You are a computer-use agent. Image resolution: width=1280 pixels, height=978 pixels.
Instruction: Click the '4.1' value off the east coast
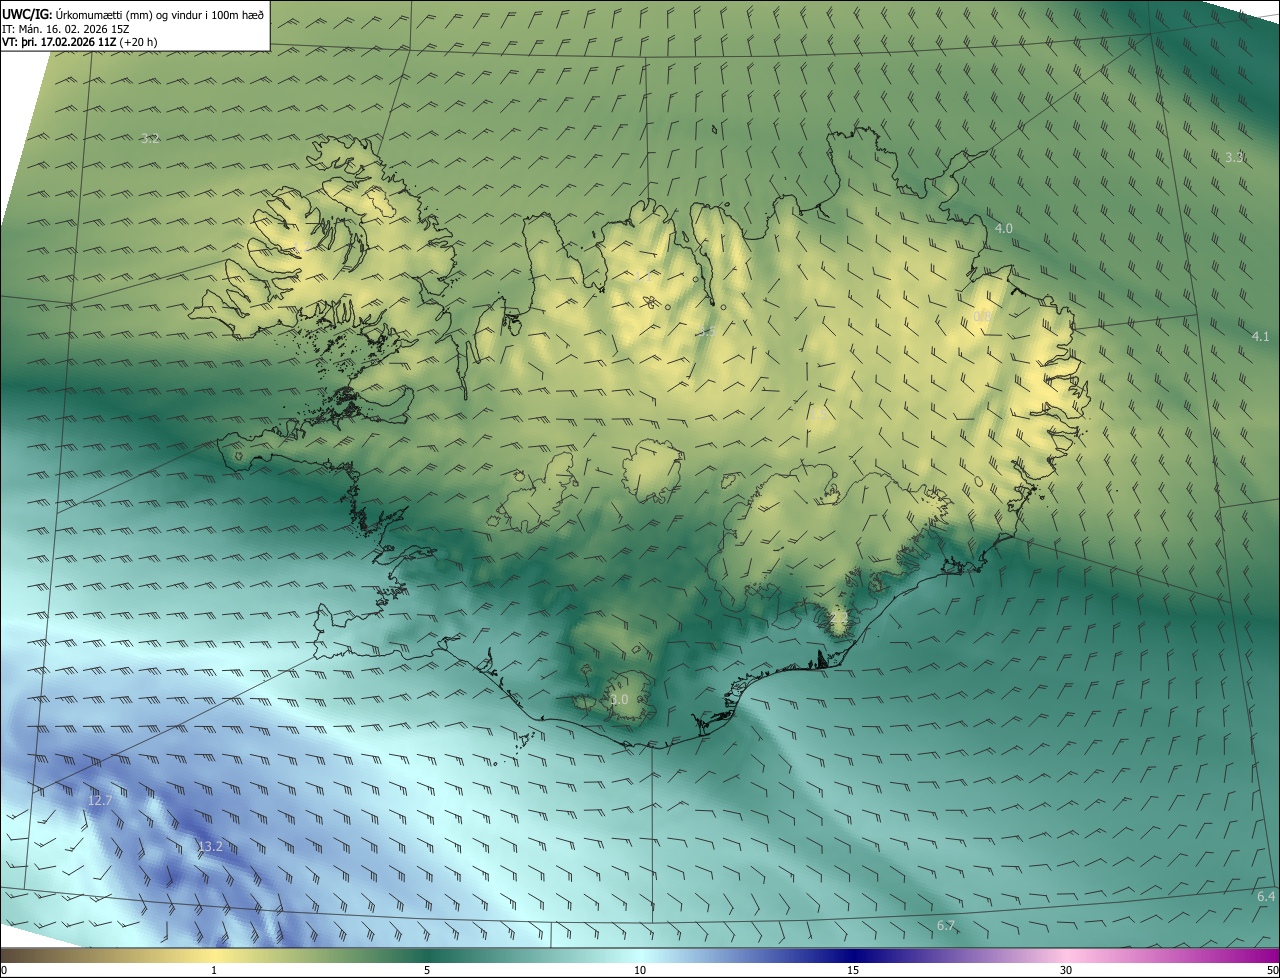[1260, 337]
